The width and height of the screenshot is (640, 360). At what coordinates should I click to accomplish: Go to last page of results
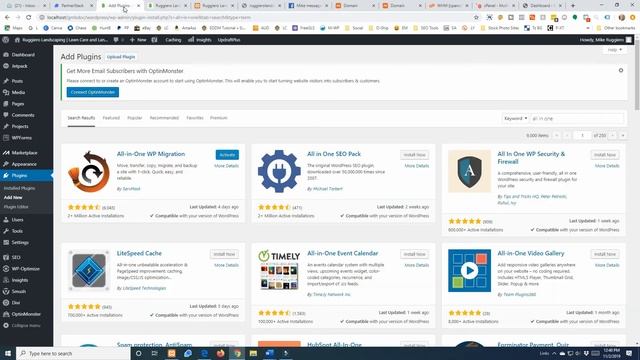click(623, 136)
